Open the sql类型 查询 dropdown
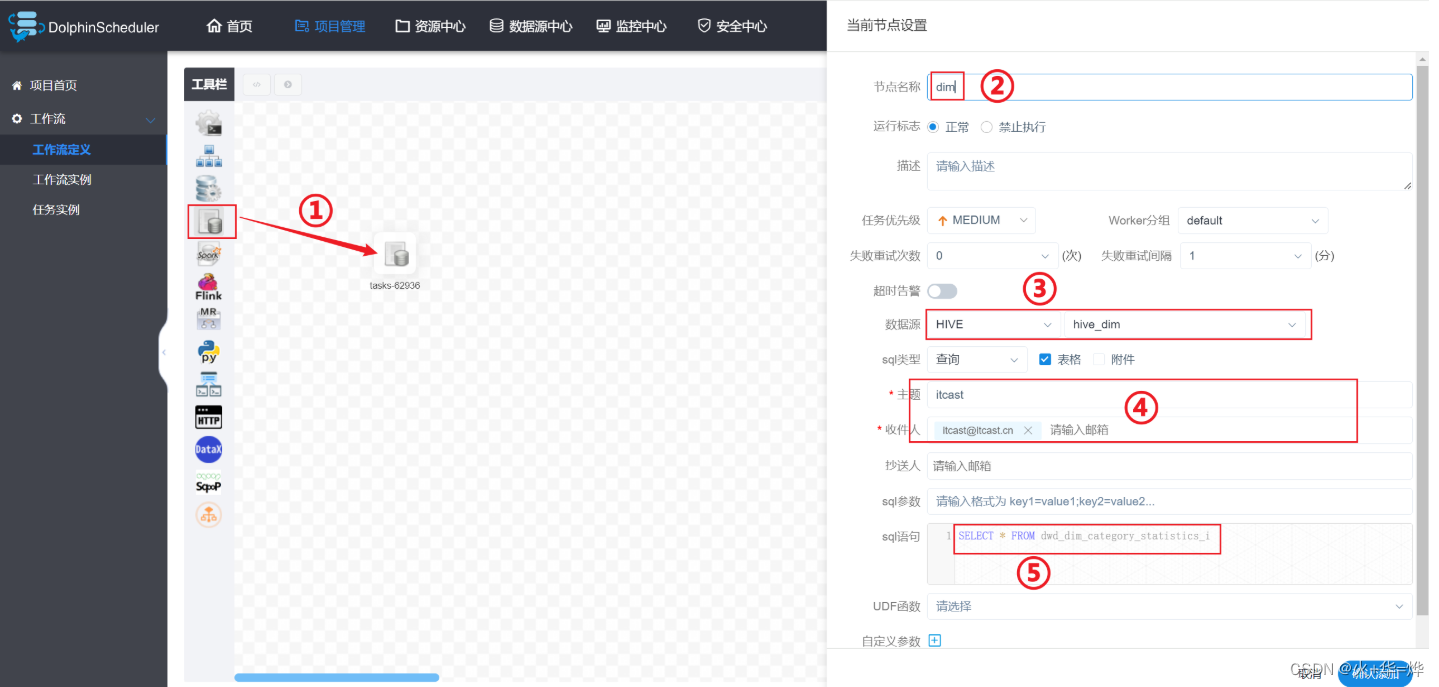 [977, 359]
